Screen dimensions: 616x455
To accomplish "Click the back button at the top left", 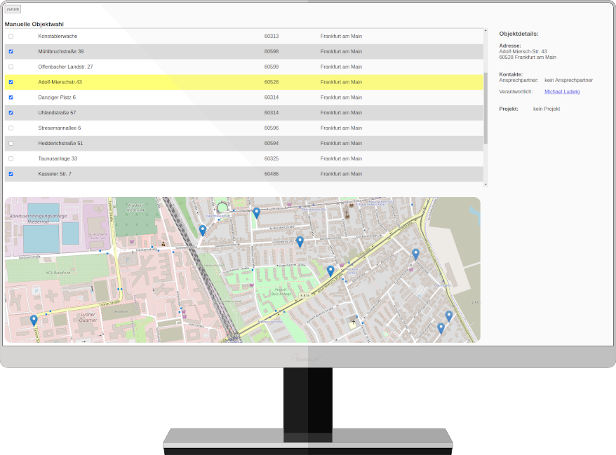I will (12, 9).
